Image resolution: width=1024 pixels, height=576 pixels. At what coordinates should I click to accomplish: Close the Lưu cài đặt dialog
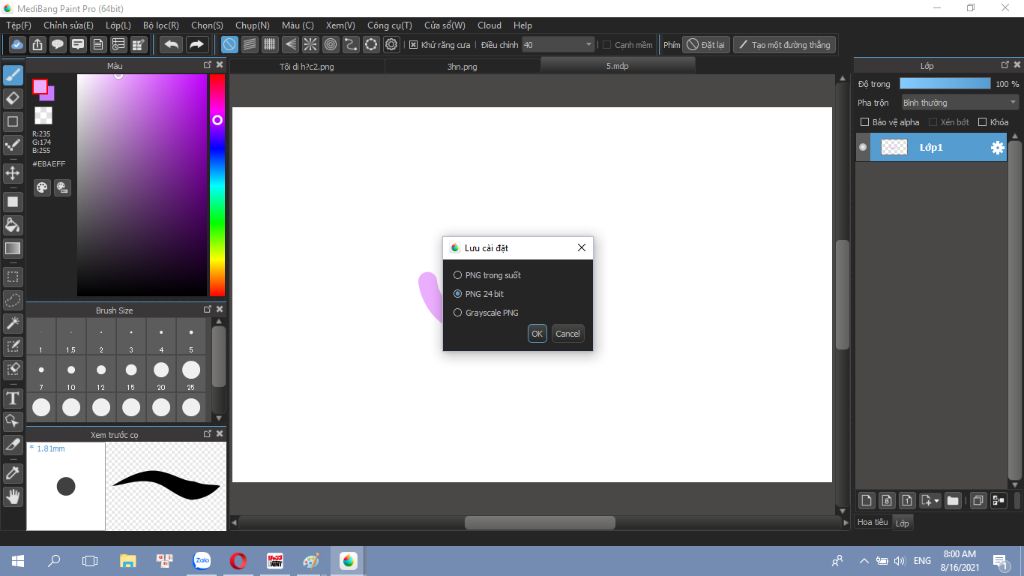click(x=581, y=248)
